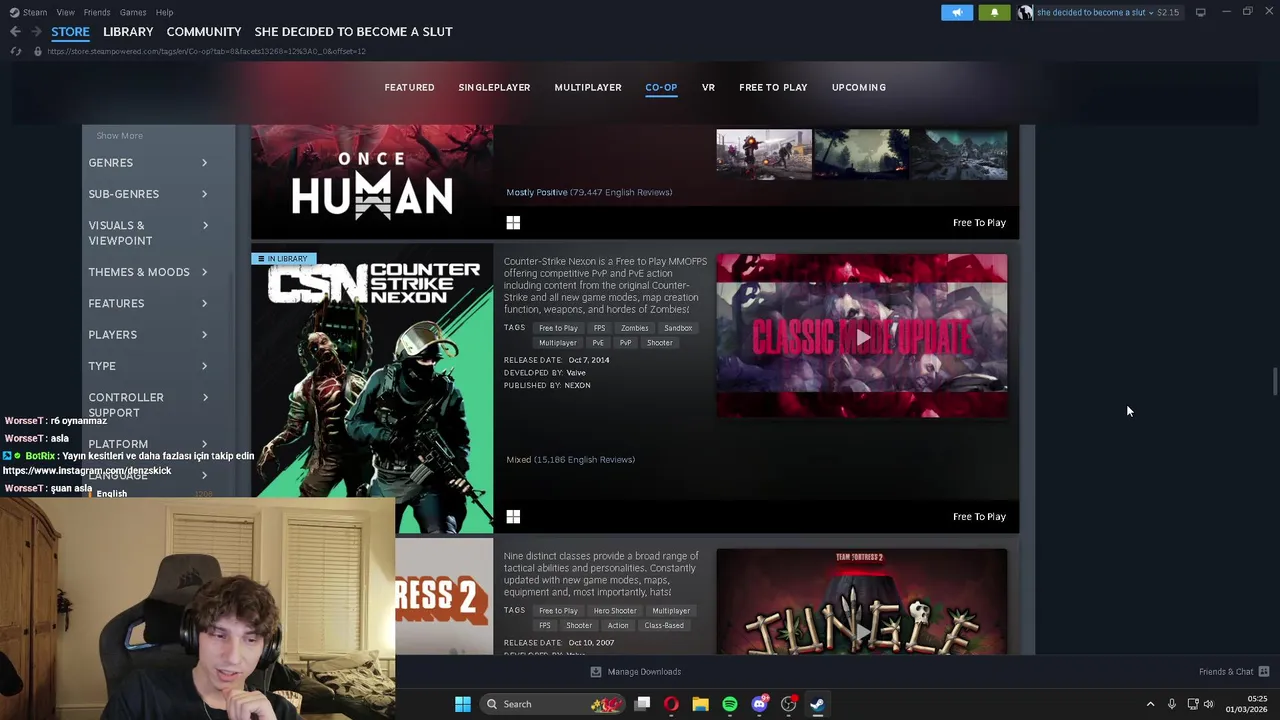Click Show More in the filter sidebar

point(119,136)
